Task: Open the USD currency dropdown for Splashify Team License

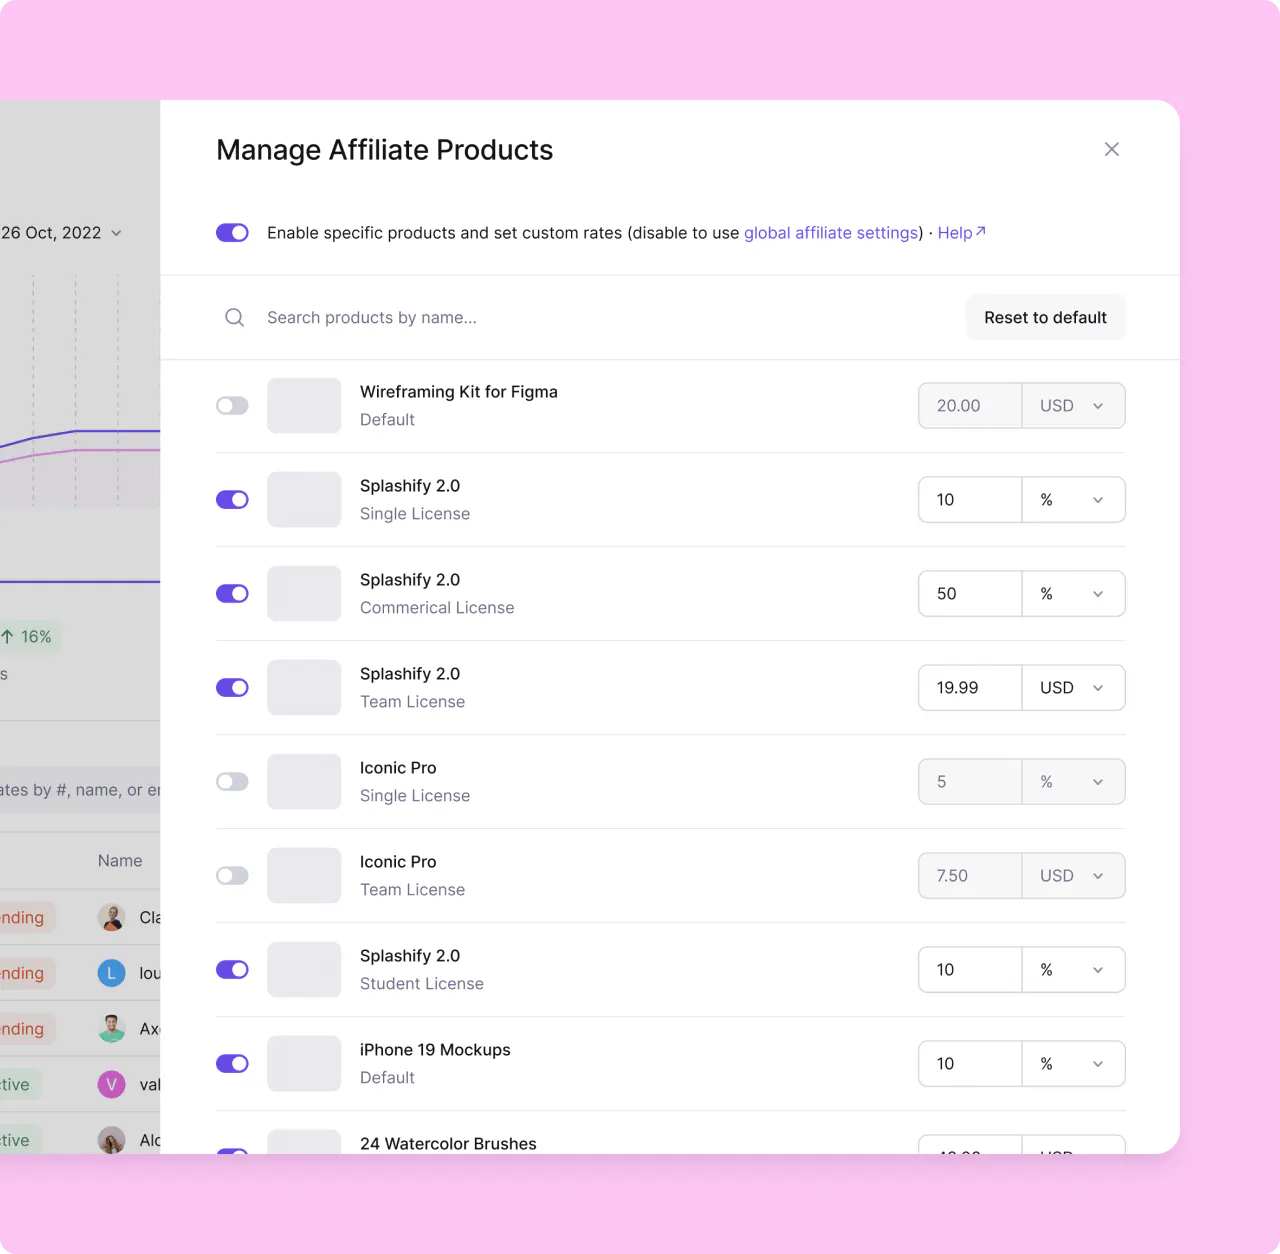Action: click(x=1072, y=687)
